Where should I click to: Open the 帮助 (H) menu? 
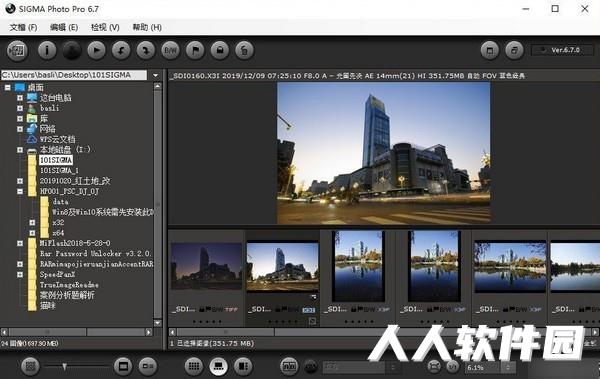click(x=147, y=27)
